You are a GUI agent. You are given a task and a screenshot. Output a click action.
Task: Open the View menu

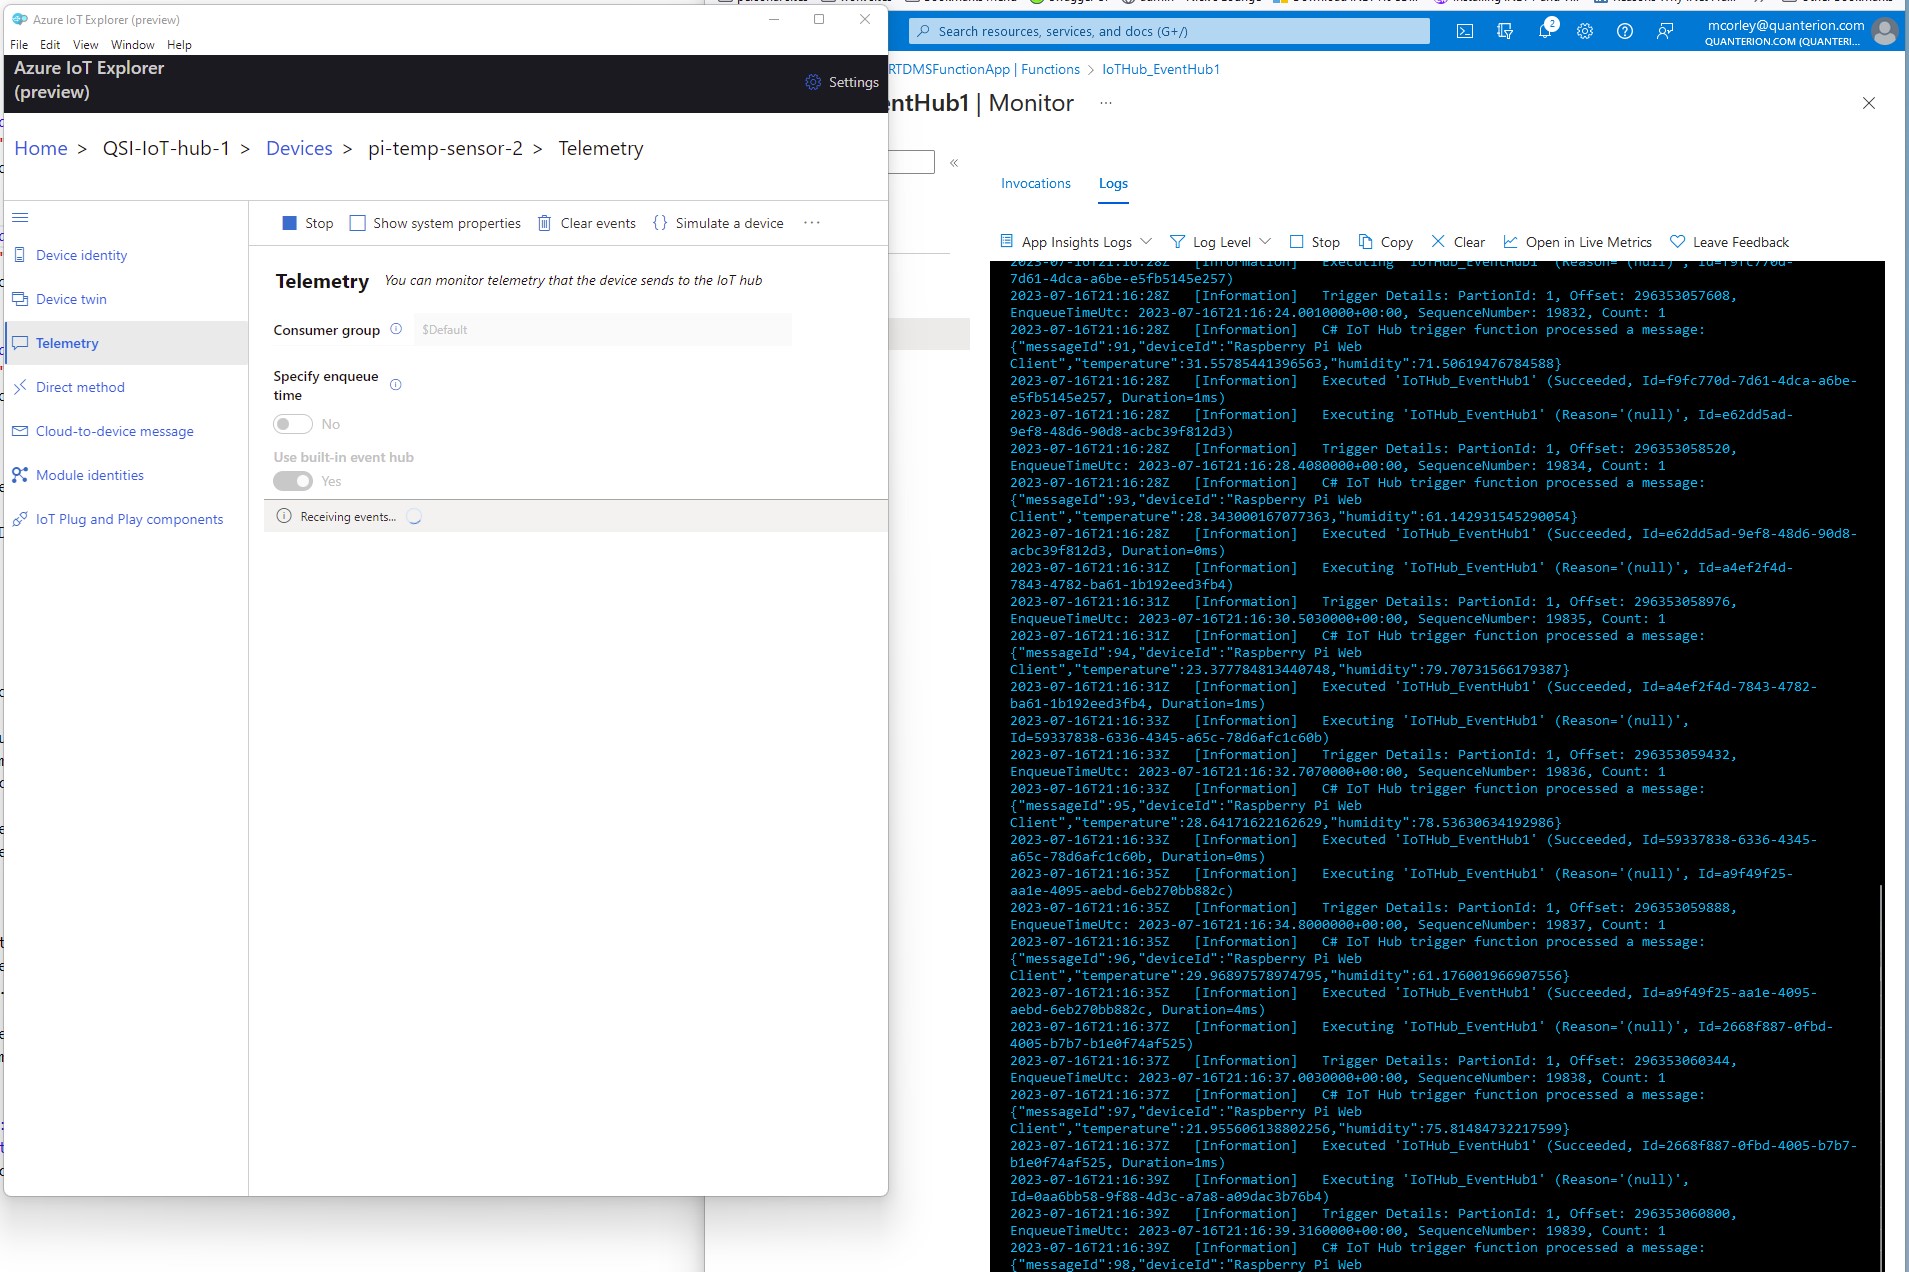tap(86, 45)
